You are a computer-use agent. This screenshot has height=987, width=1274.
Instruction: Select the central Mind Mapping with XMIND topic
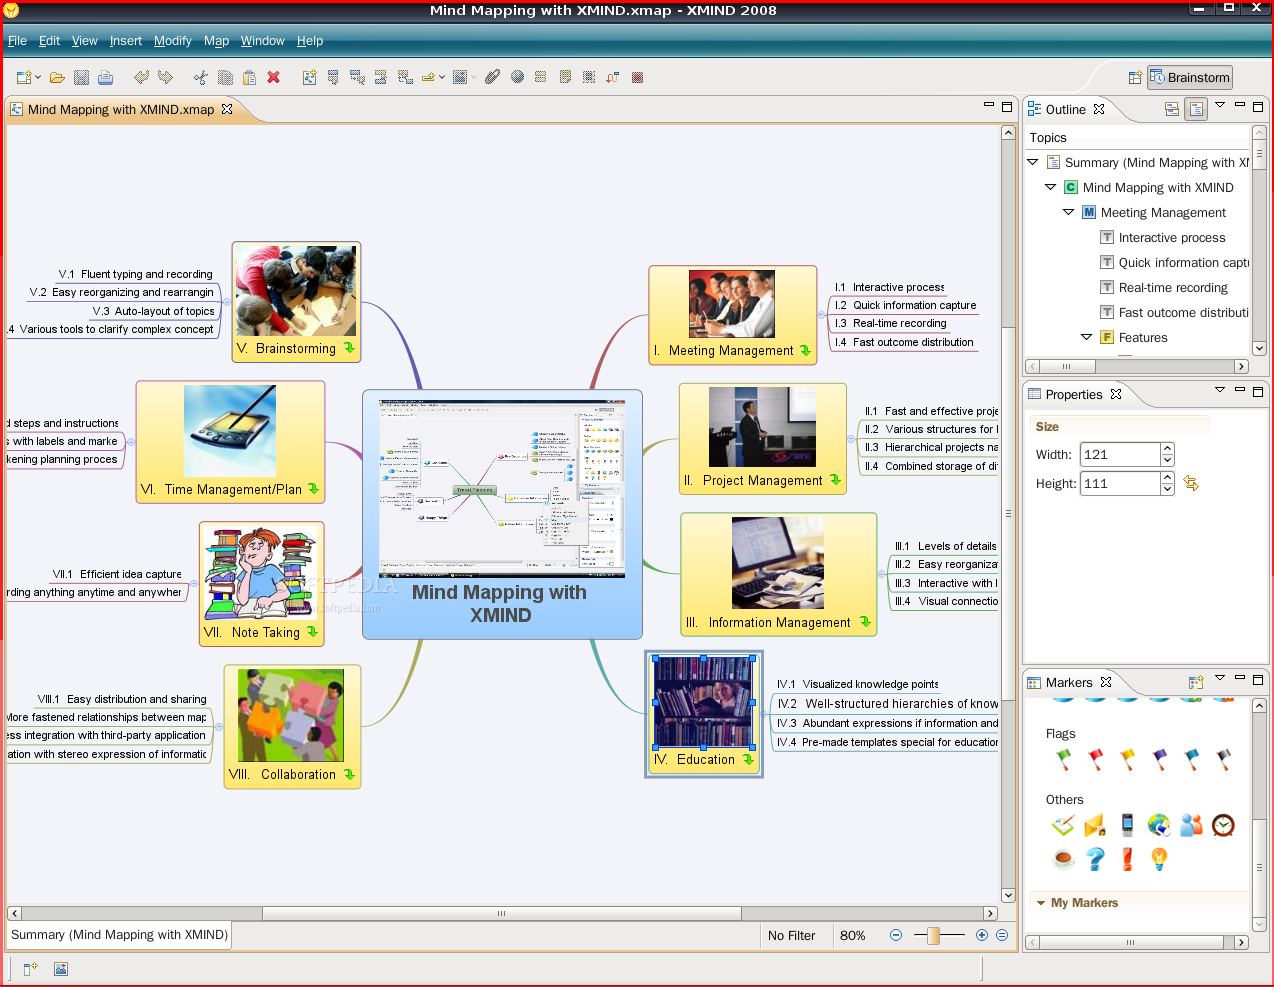(502, 514)
